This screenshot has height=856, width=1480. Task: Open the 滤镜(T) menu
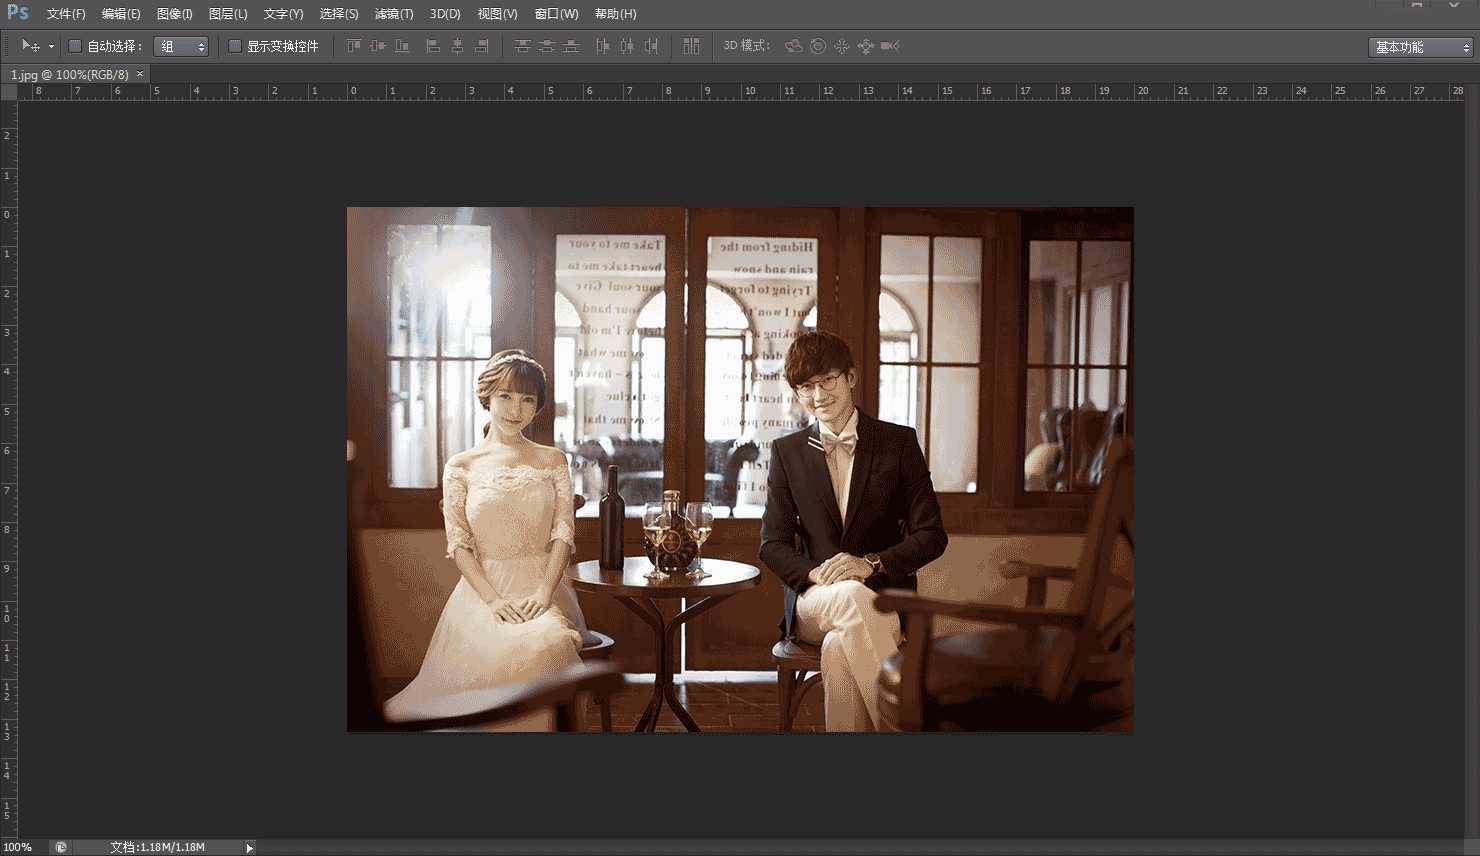tap(394, 13)
